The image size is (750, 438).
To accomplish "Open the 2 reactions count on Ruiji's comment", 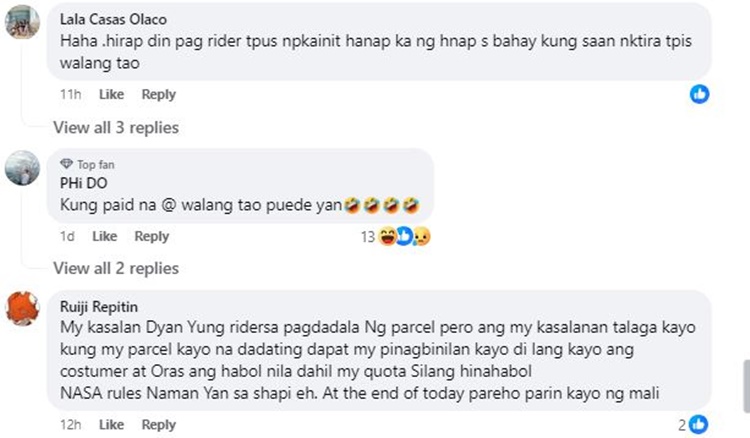I will tap(682, 425).
